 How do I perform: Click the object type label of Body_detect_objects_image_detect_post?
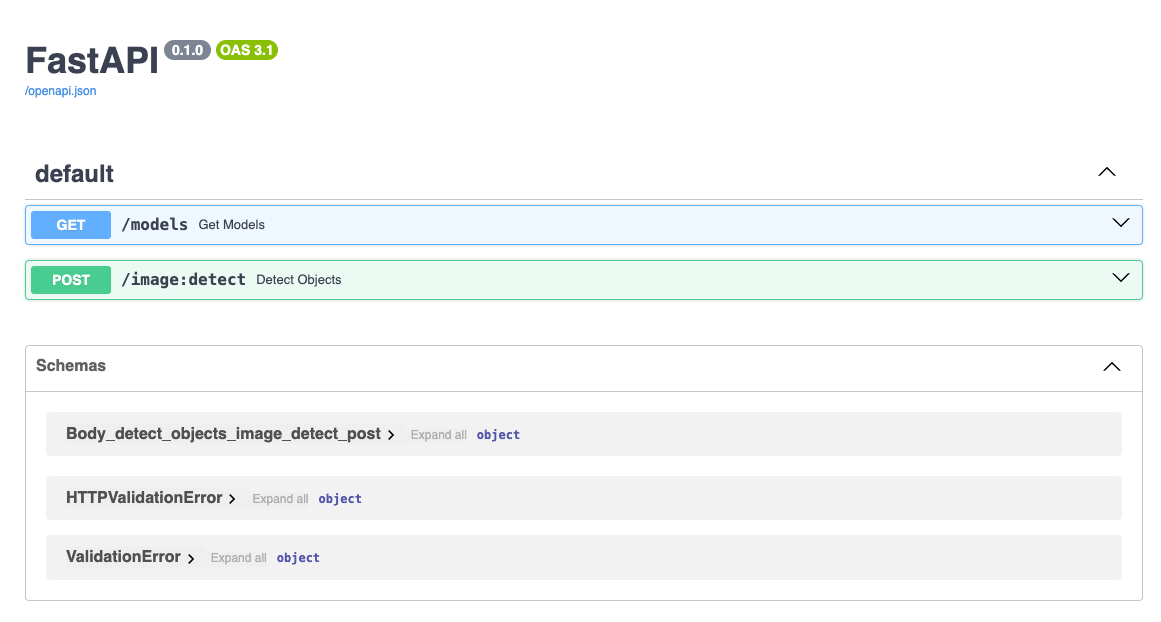pyautogui.click(x=498, y=435)
